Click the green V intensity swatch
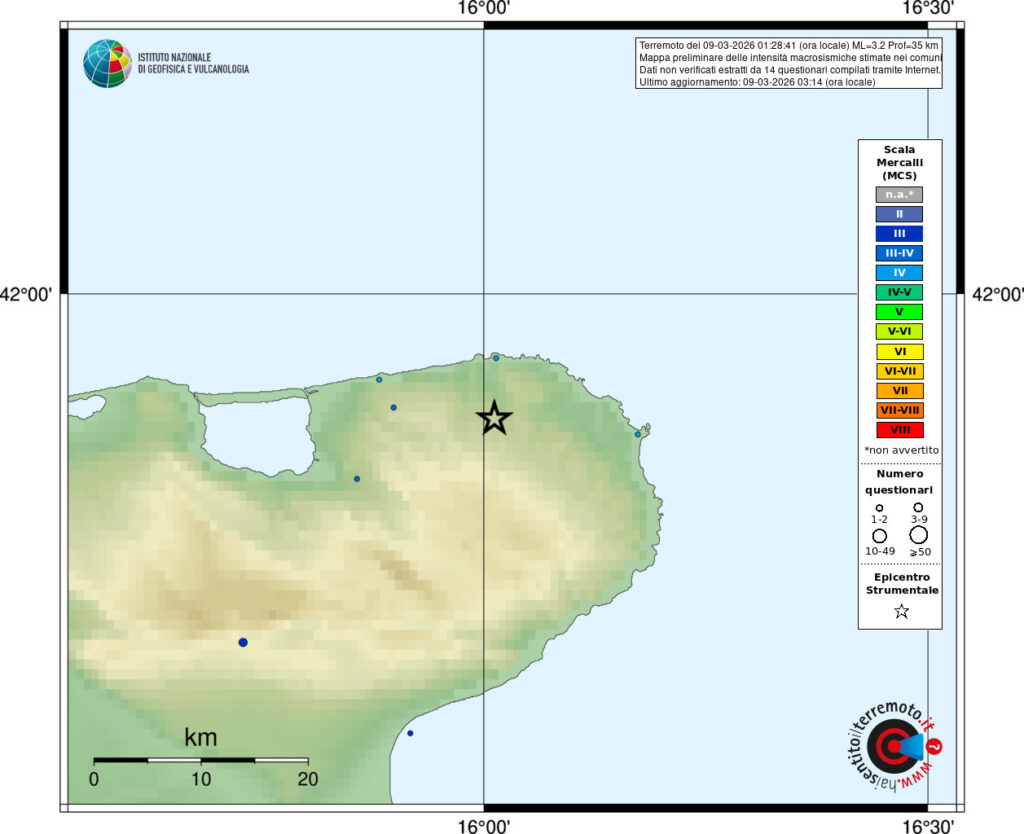Screen dimensions: 1024x834 click(x=899, y=312)
